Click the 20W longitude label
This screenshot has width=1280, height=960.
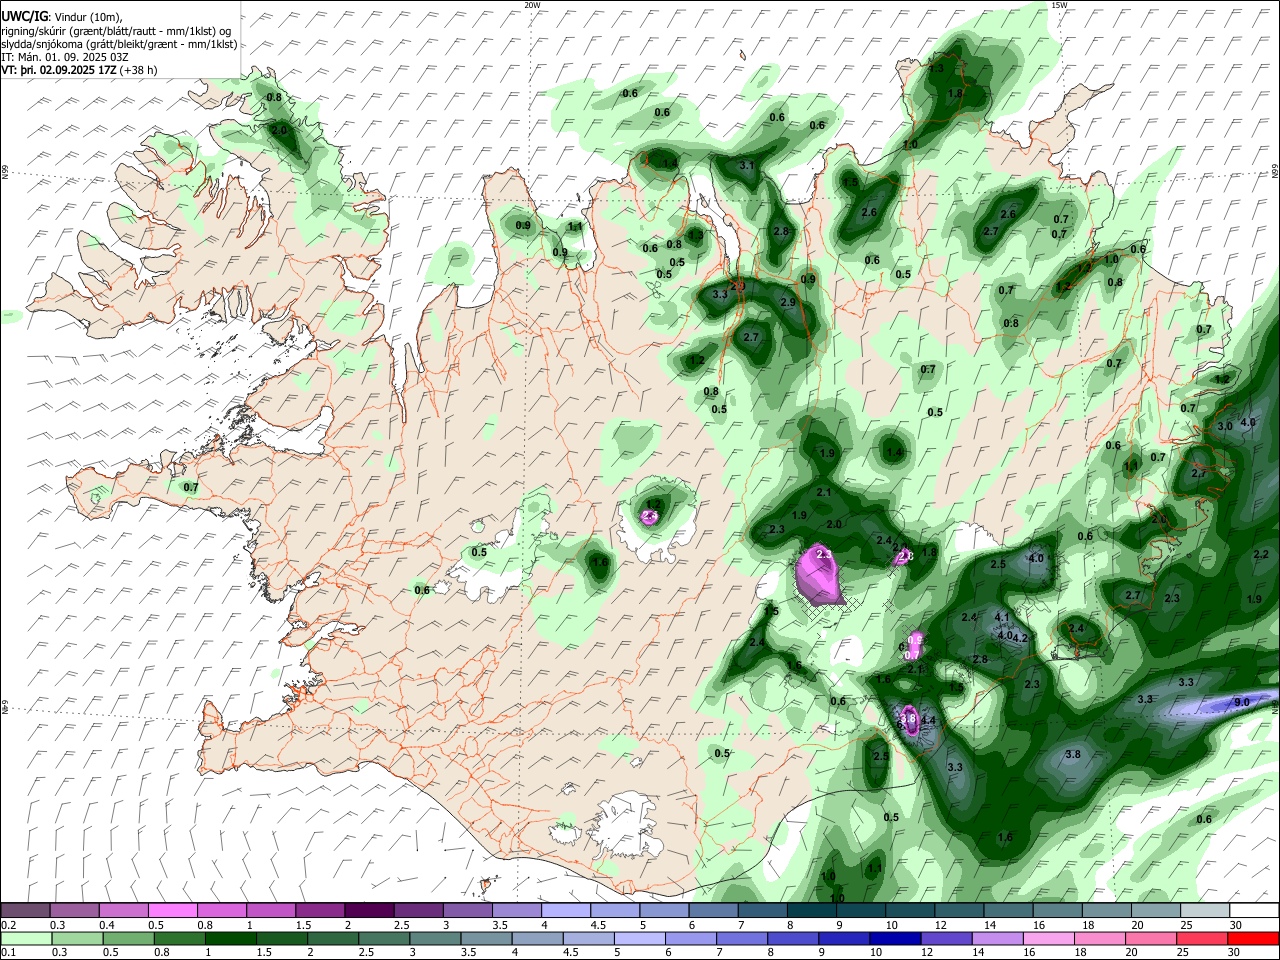[x=532, y=5]
